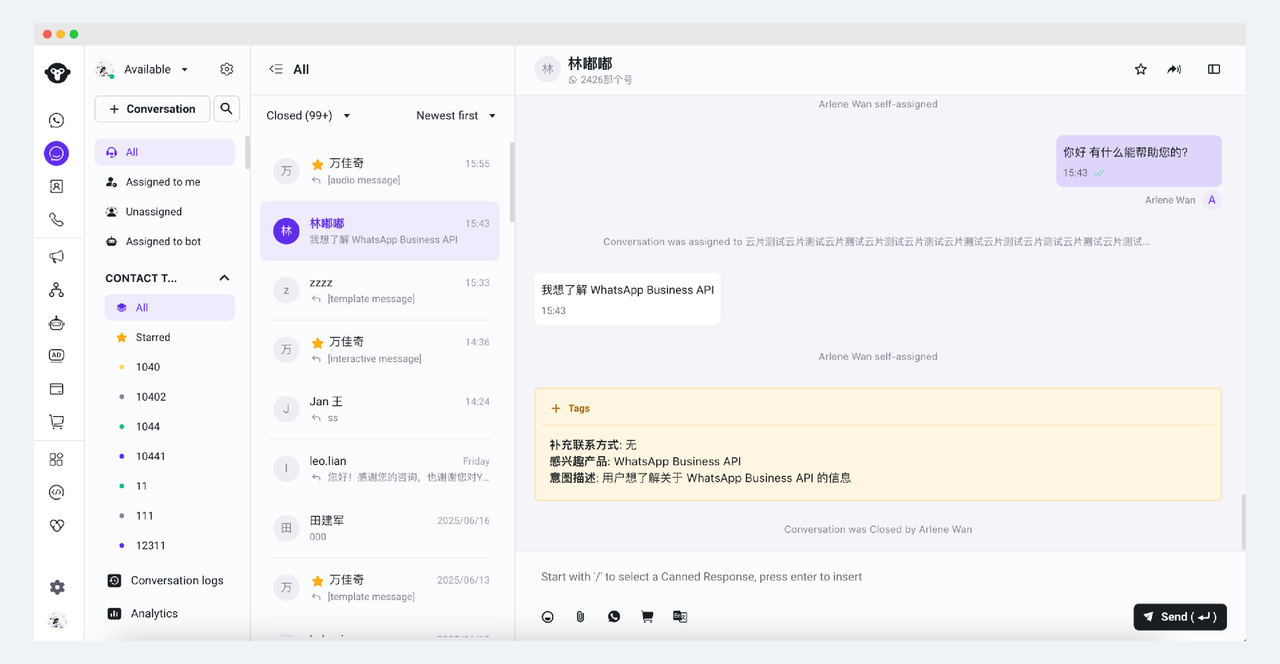Open the Closed (99+) filter dropdown

click(308, 116)
